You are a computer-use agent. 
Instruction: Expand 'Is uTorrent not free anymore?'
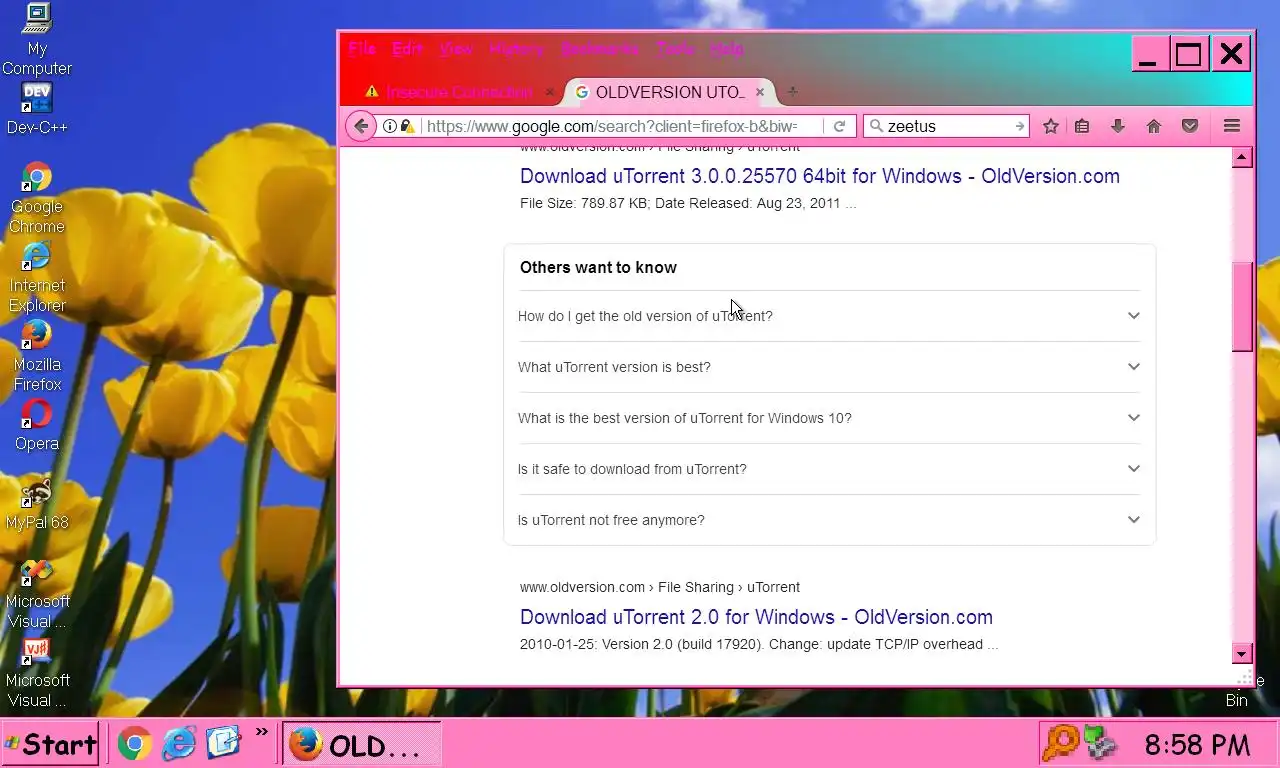(x=829, y=520)
